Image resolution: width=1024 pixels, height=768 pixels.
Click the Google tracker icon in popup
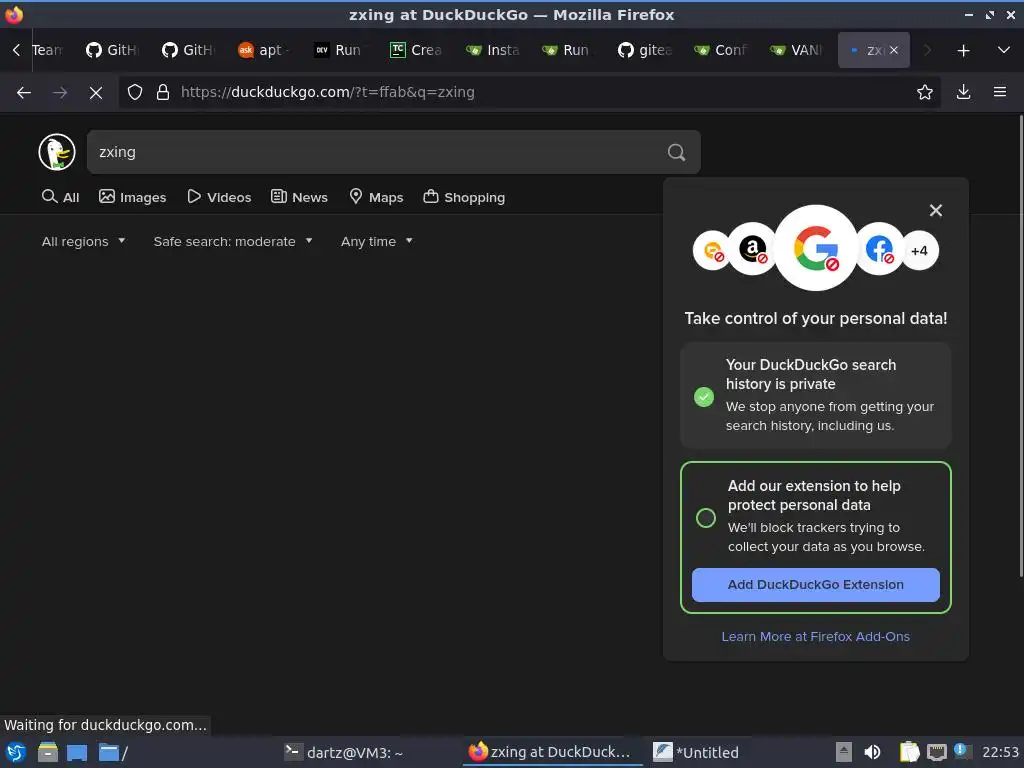(816, 248)
